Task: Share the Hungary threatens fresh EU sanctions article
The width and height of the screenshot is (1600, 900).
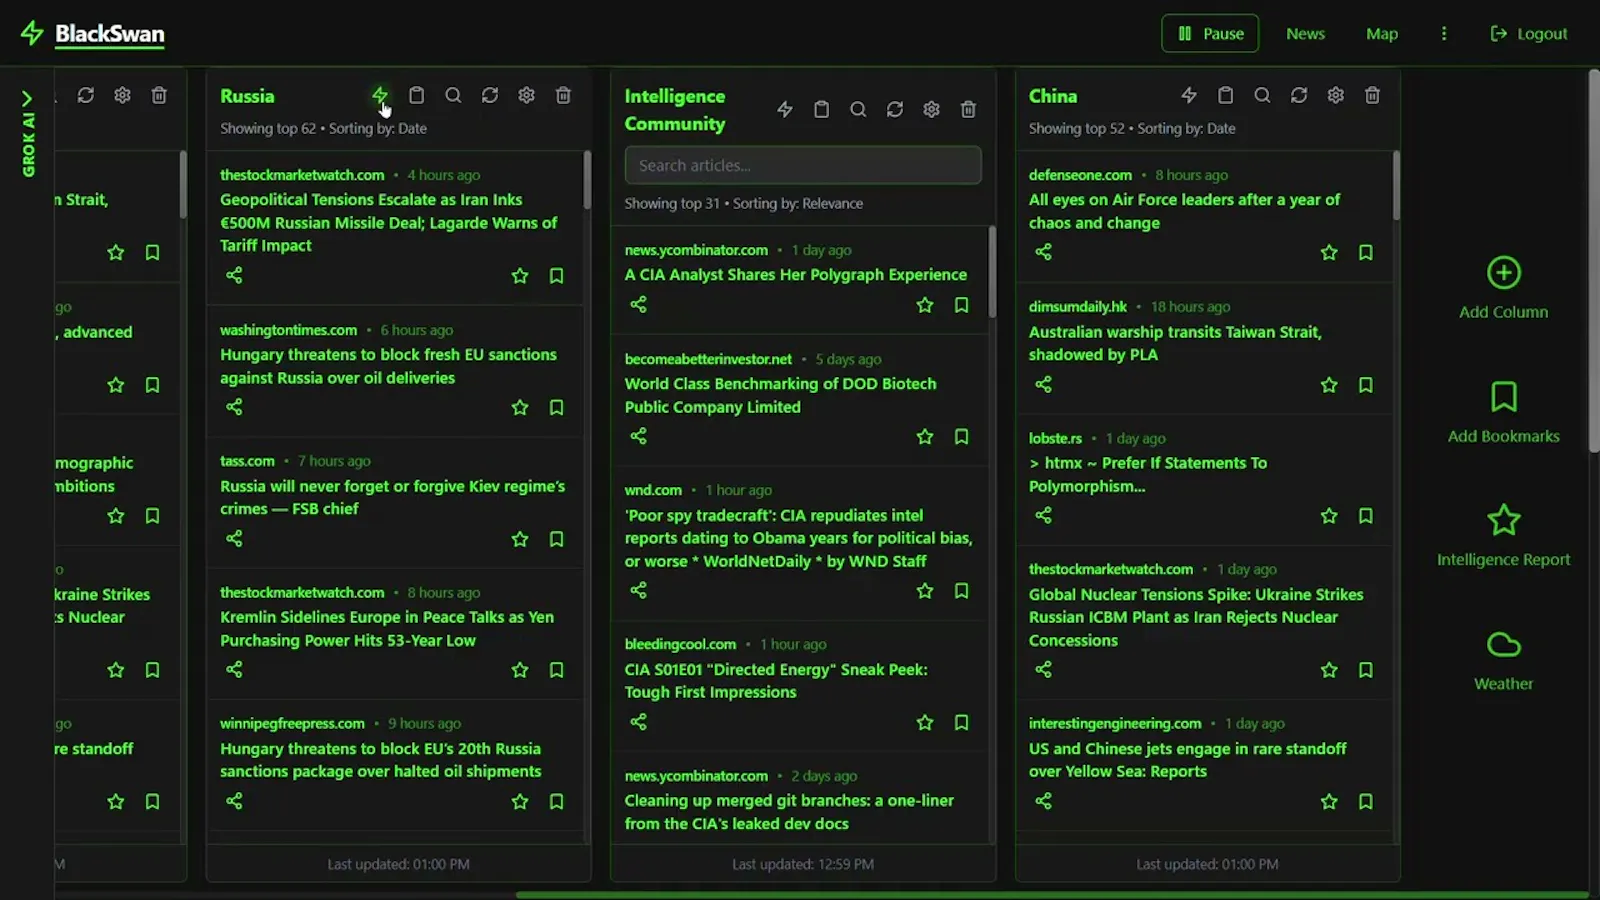Action: [234, 407]
